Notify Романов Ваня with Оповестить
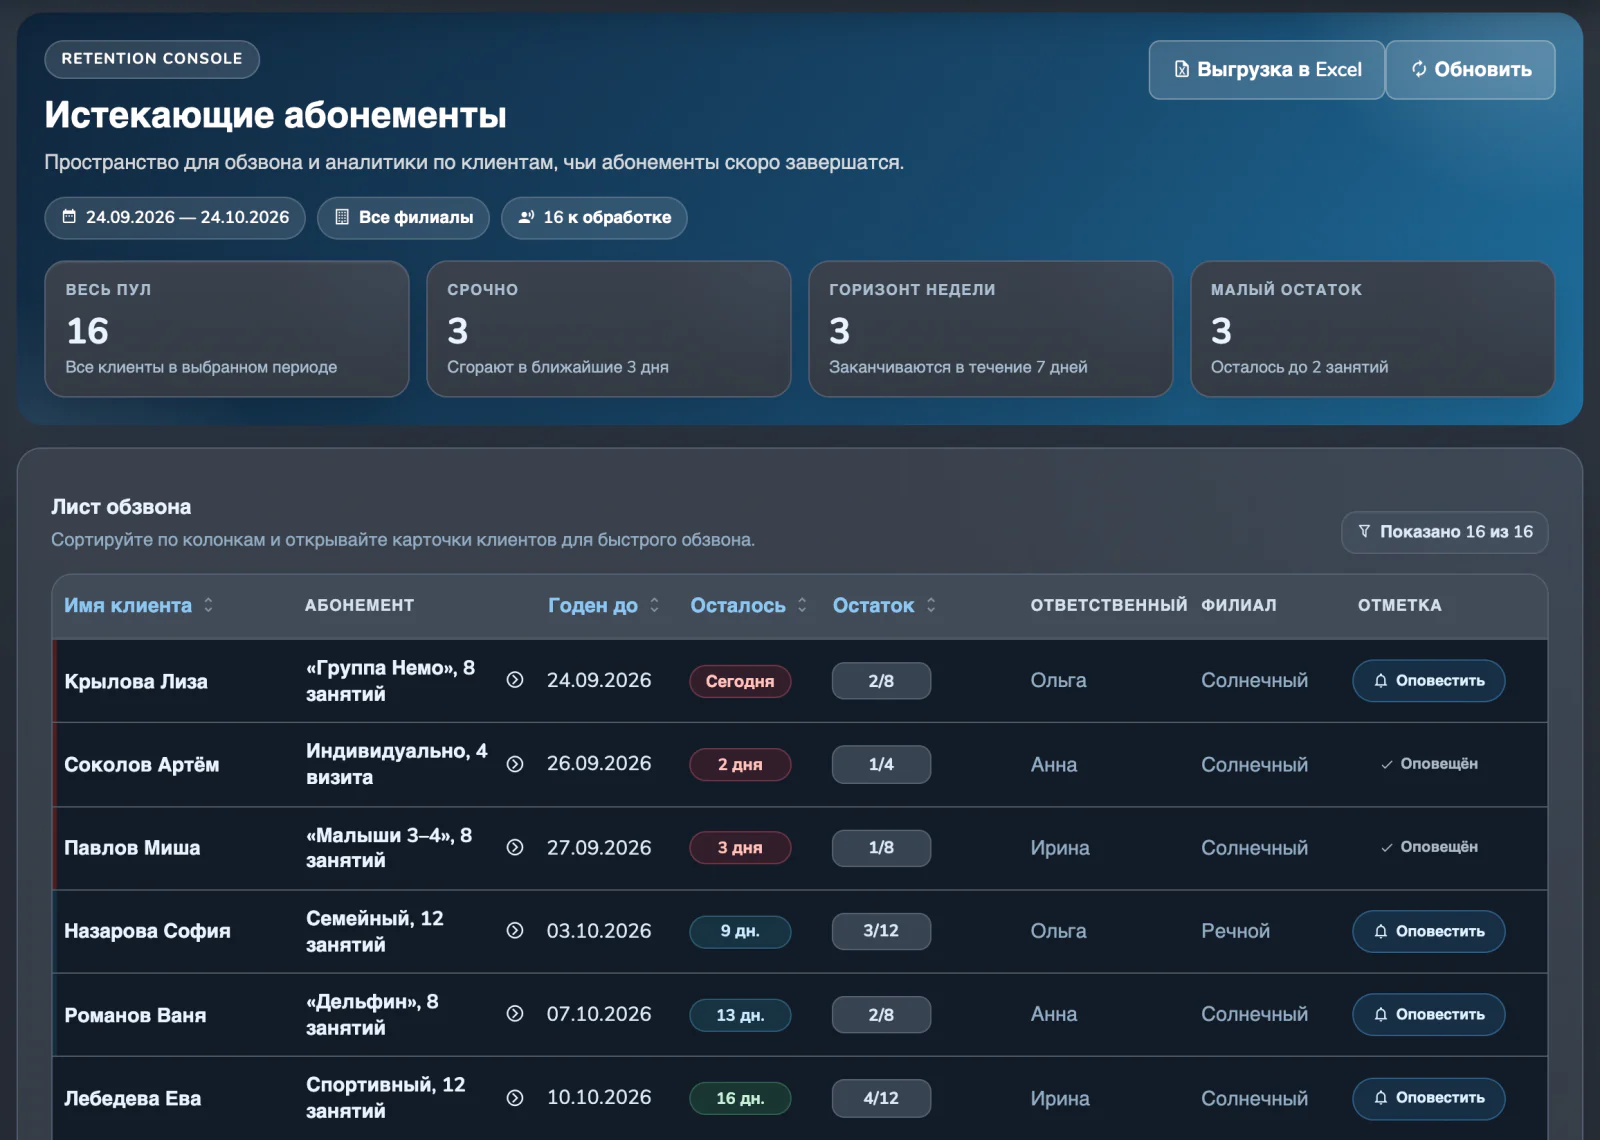1600x1140 pixels. click(x=1428, y=1014)
